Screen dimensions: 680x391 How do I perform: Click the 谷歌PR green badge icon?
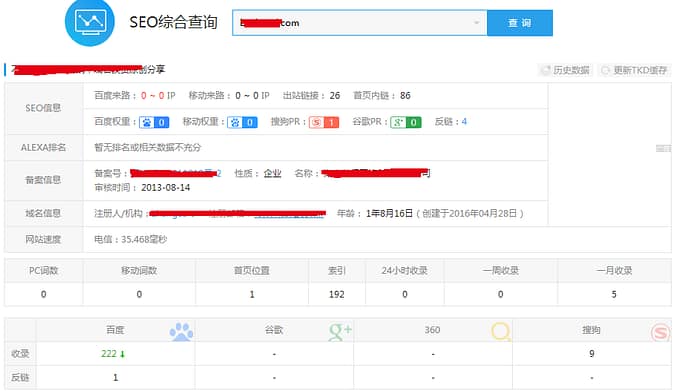coord(406,123)
